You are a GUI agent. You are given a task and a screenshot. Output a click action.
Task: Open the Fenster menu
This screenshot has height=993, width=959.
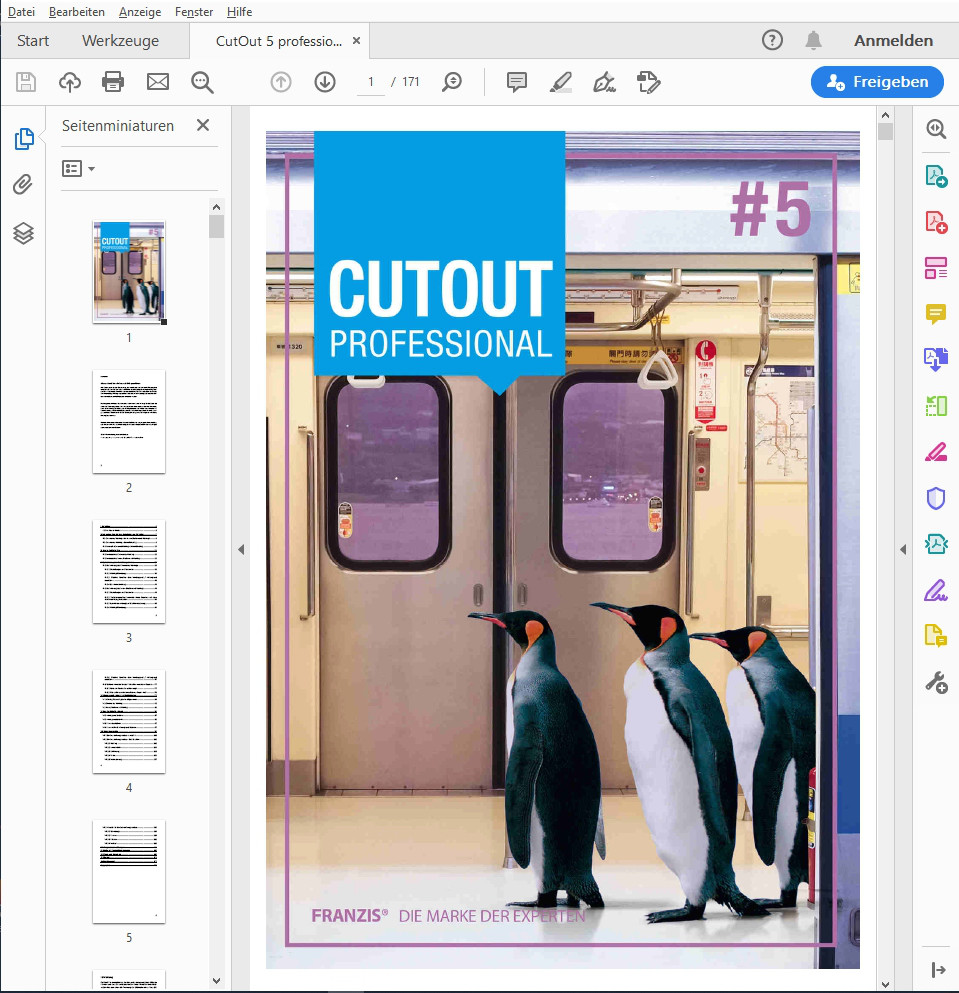[x=194, y=12]
